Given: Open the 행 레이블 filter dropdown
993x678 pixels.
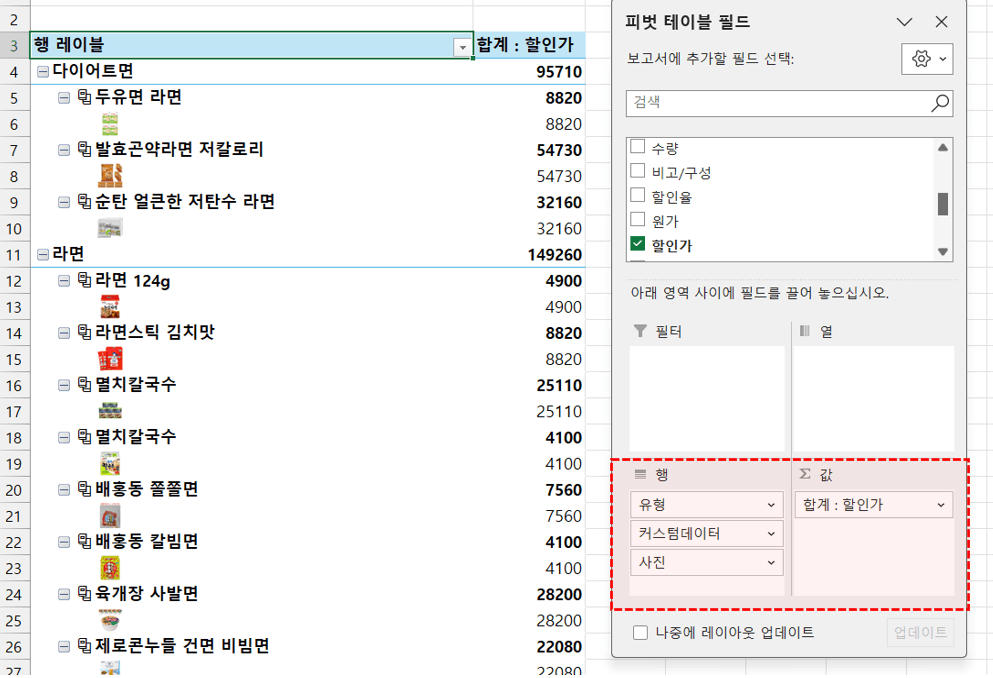Looking at the screenshot, I should click(461, 46).
